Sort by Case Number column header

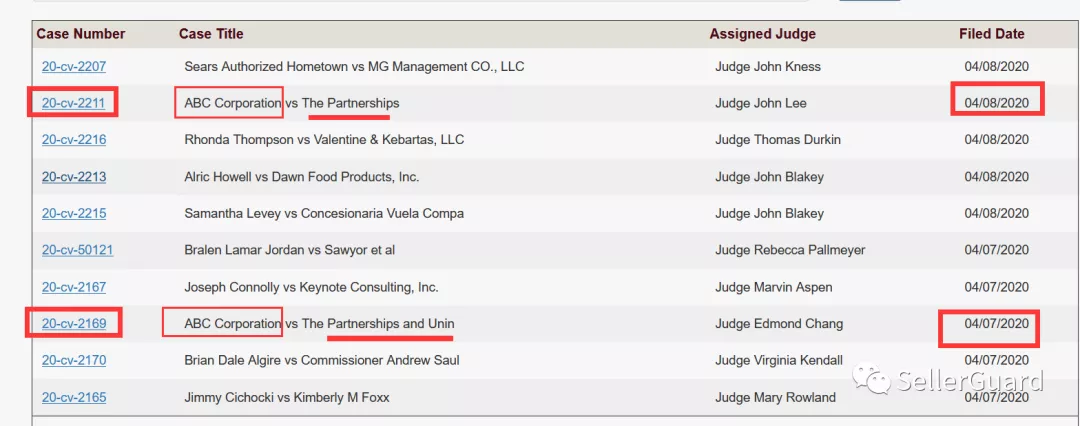[81, 34]
